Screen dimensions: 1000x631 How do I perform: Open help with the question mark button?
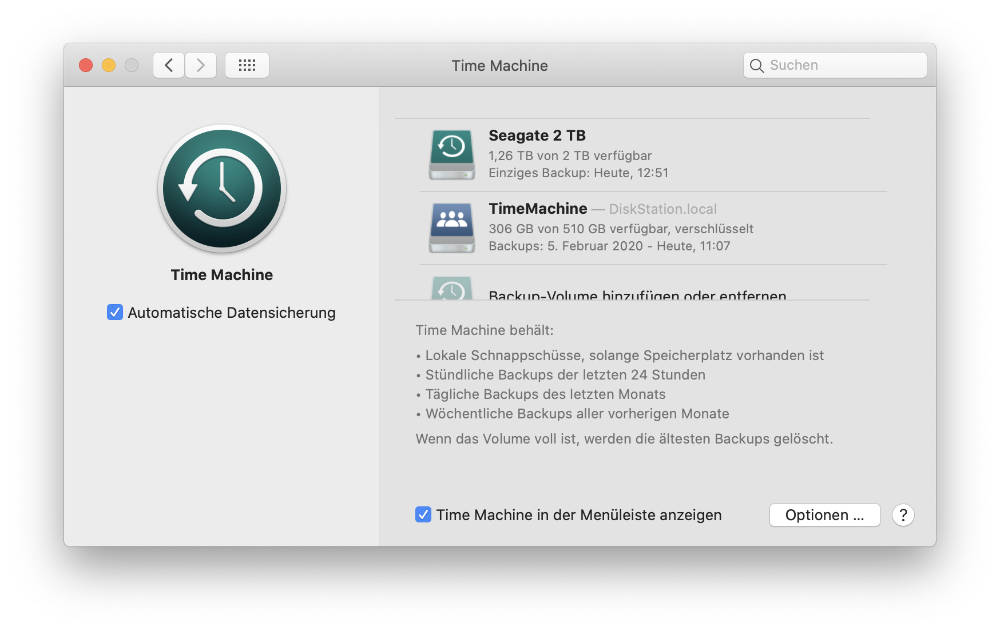pyautogui.click(x=903, y=515)
